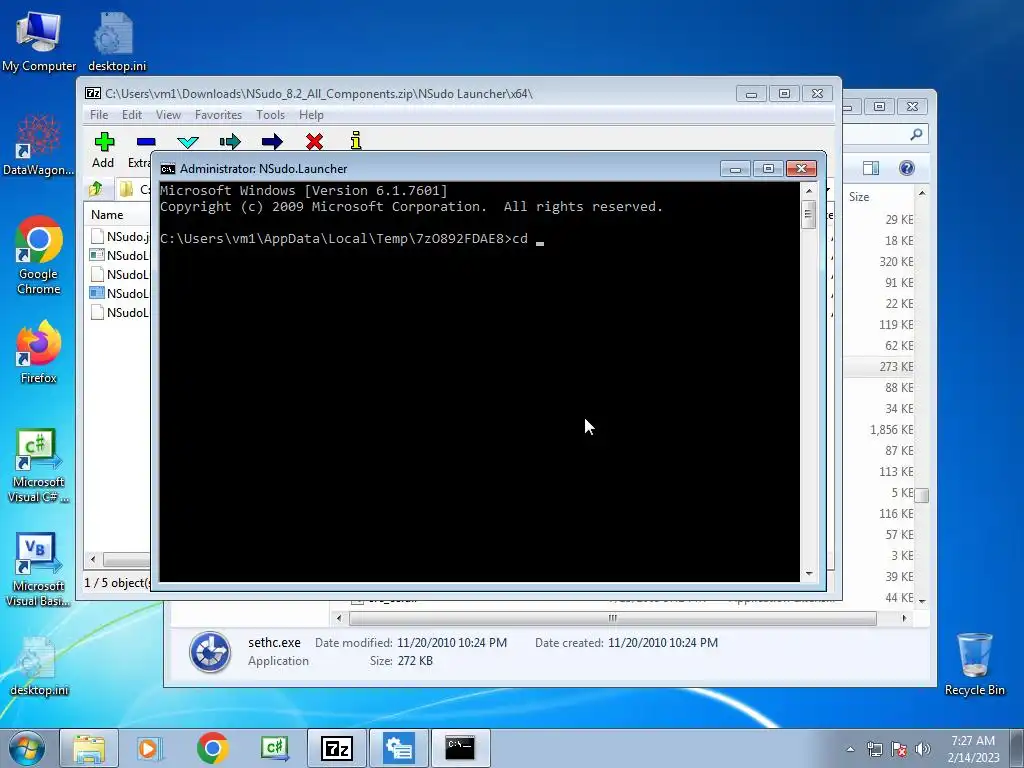Show hidden system tray icons arrow
This screenshot has height=768, width=1024.
point(850,749)
